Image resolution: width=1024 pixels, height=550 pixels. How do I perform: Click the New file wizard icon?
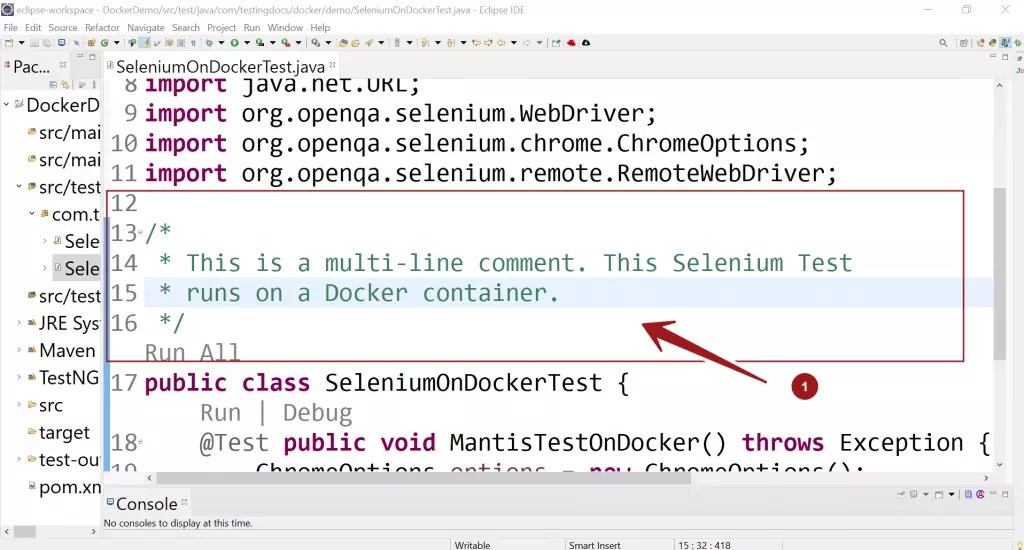coord(8,42)
